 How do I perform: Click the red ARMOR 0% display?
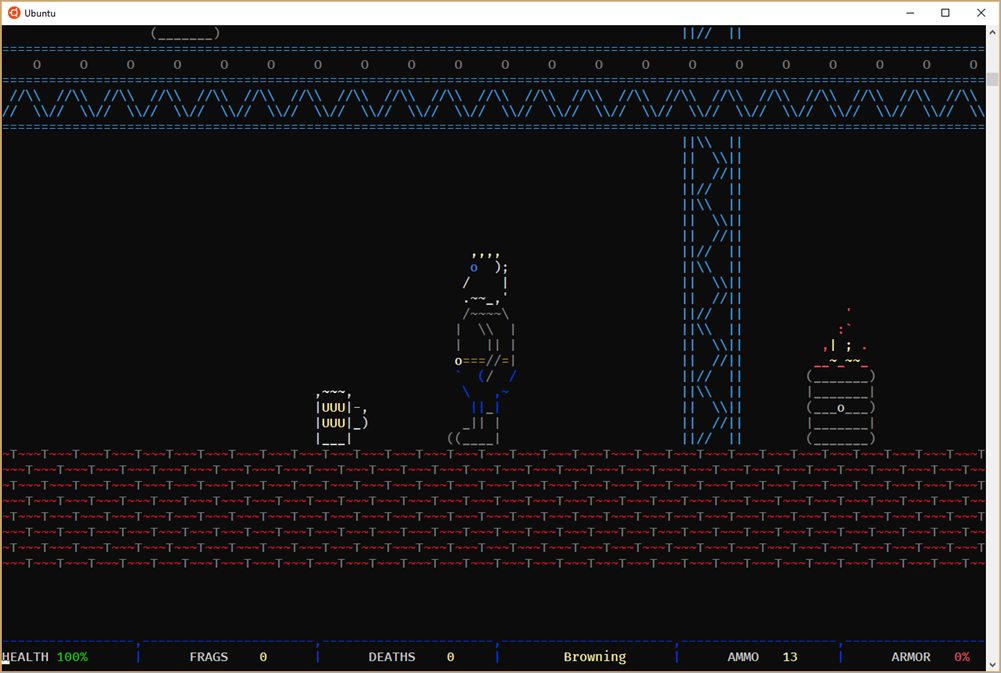[x=930, y=657]
